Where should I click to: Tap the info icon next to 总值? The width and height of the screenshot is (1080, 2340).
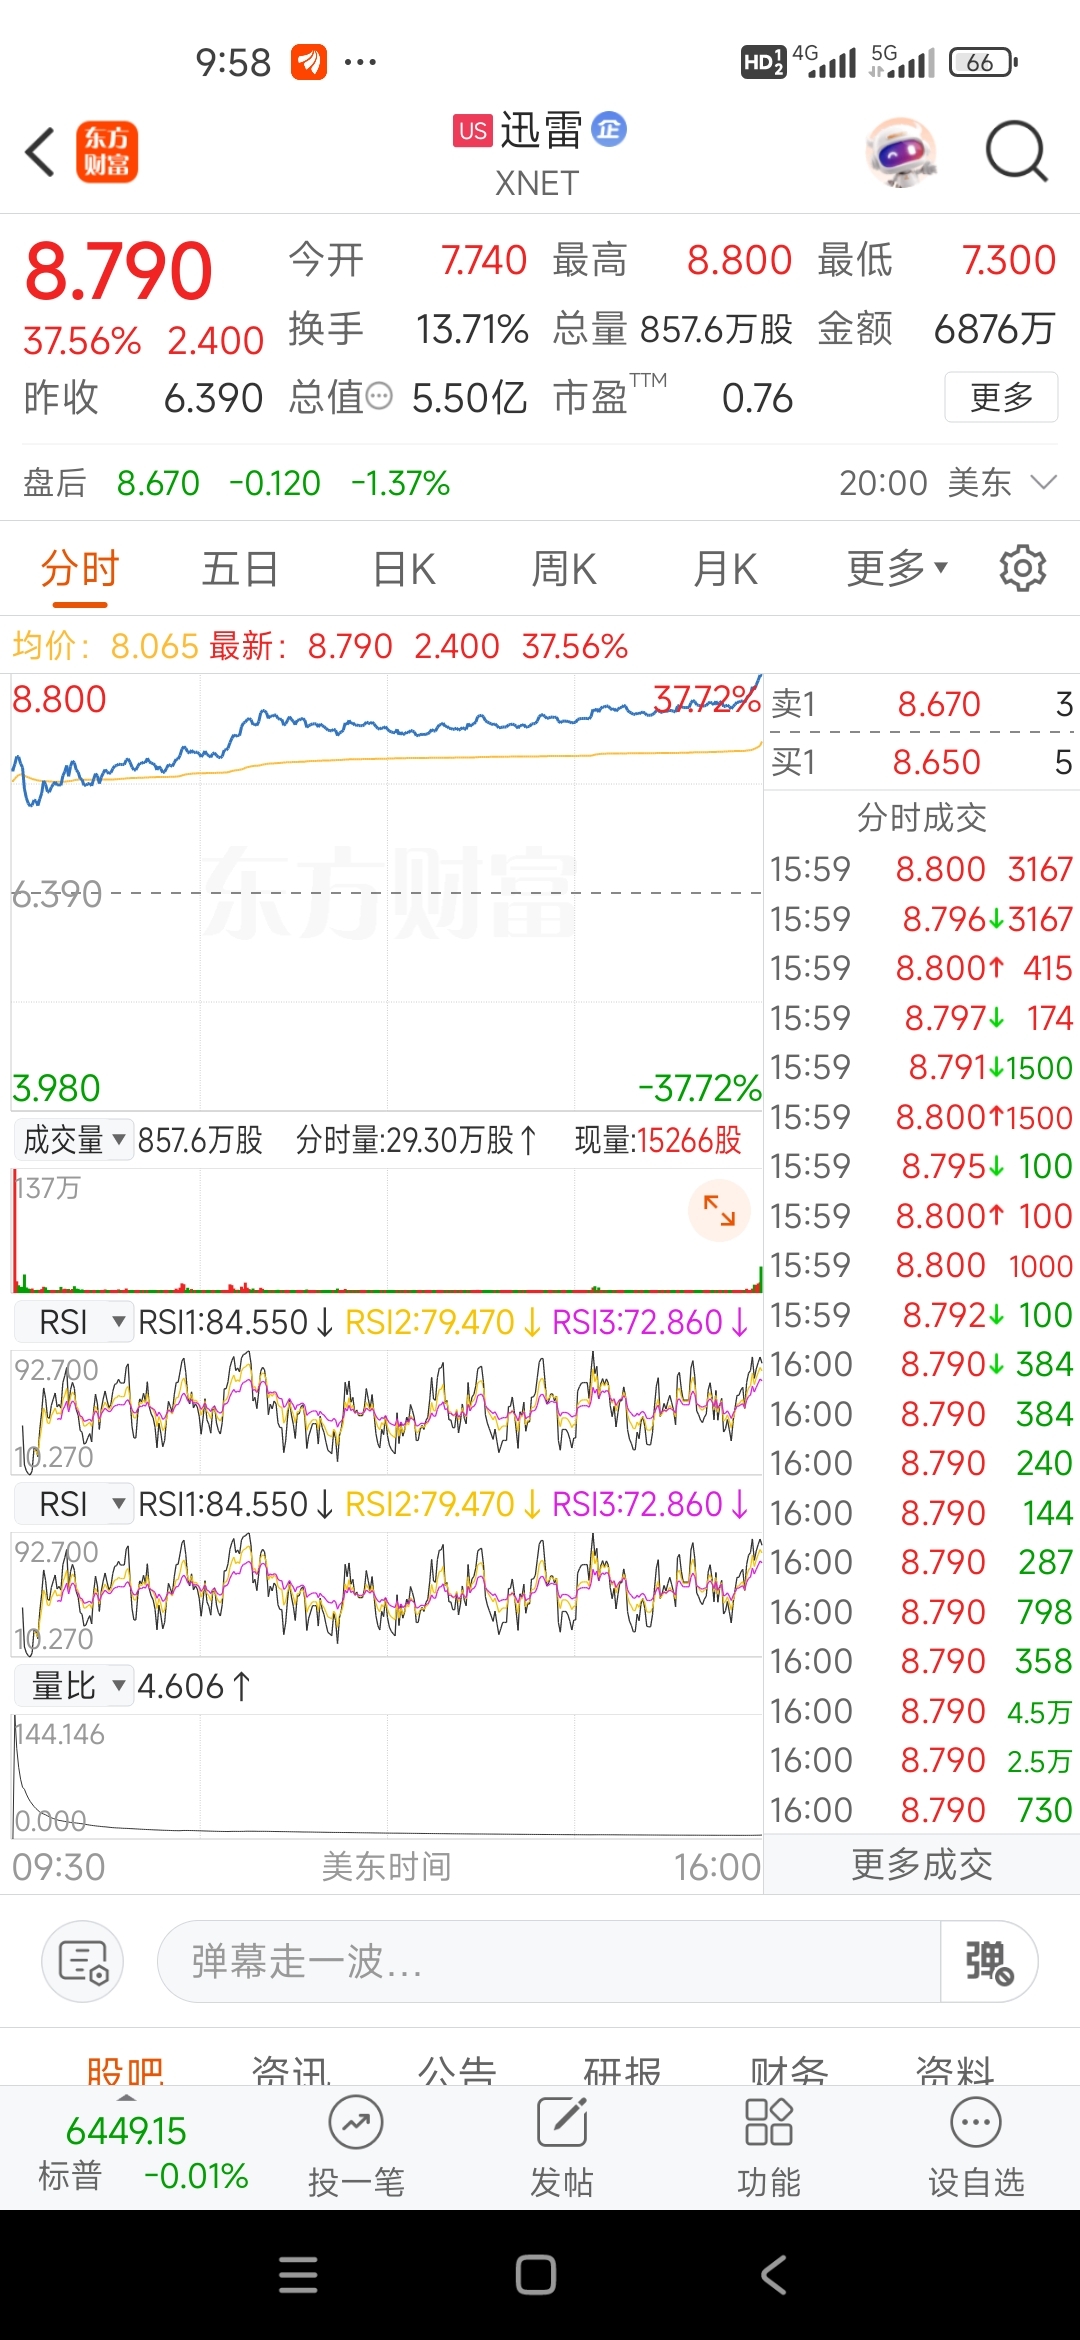coord(379,397)
